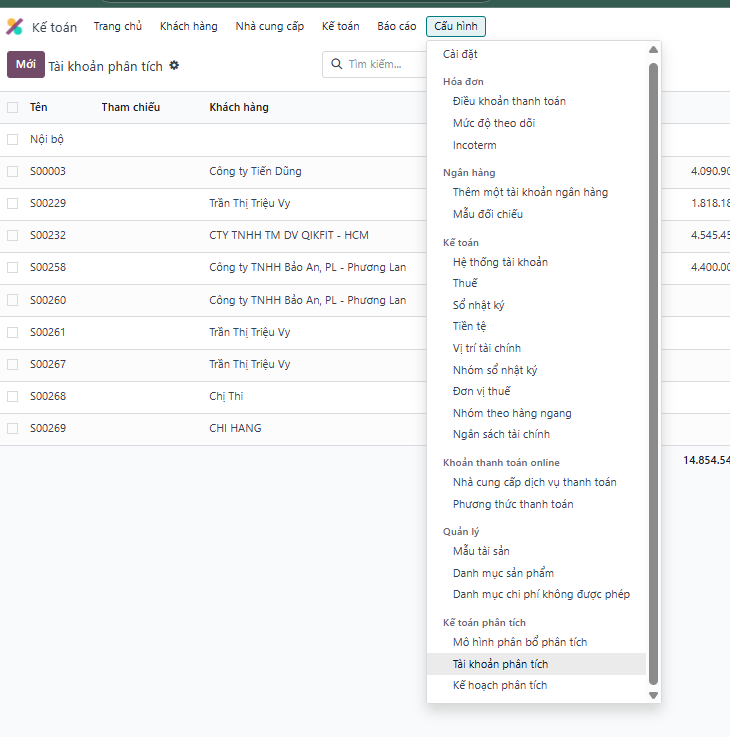The image size is (730, 737).
Task: Select Cài đặt in the menu
Action: [x=460, y=54]
